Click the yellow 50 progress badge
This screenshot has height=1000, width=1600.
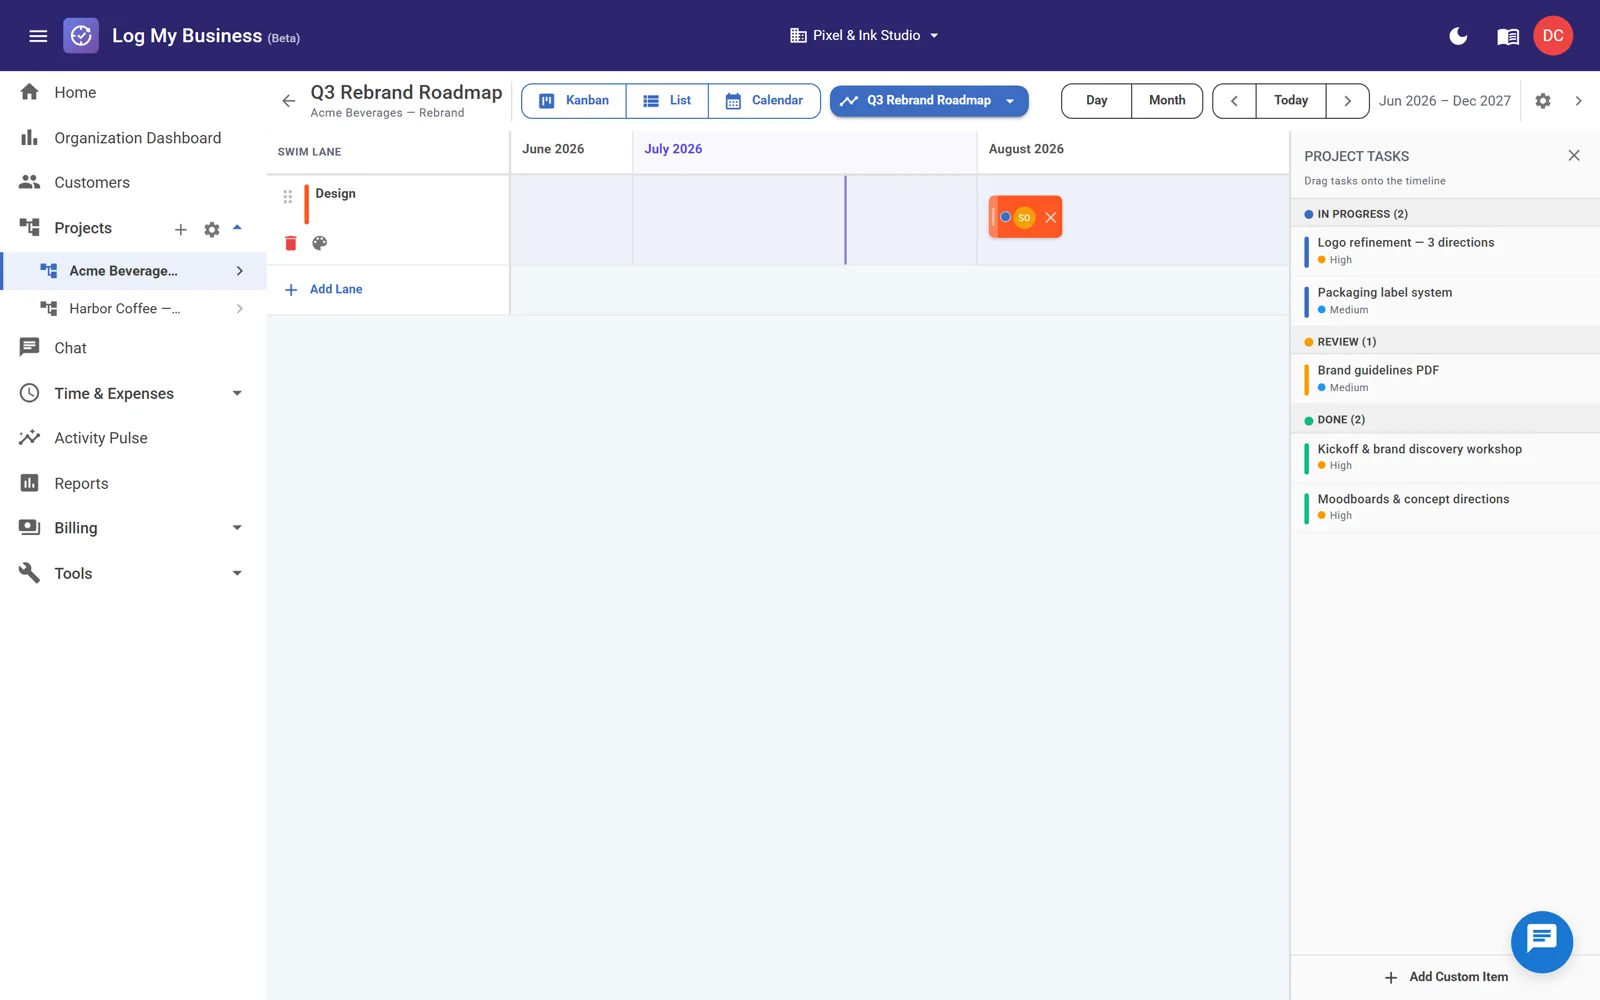1024,218
